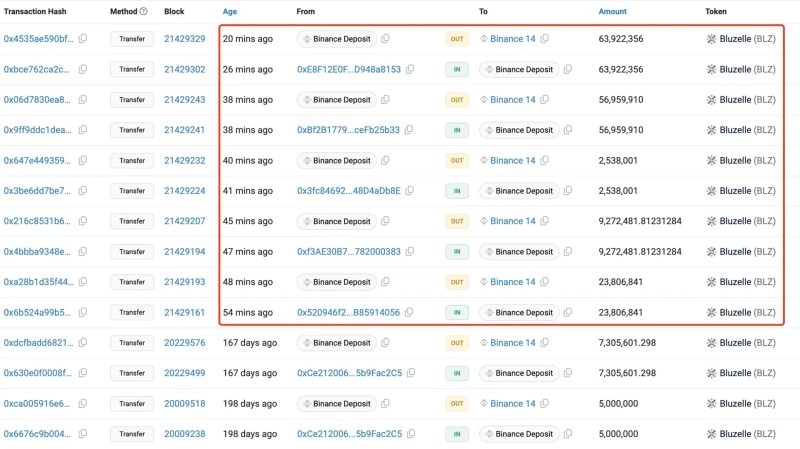
Task: Open sender address 0xCe212006...5b9Fac2C5 in block 20229499 row
Action: [x=349, y=373]
